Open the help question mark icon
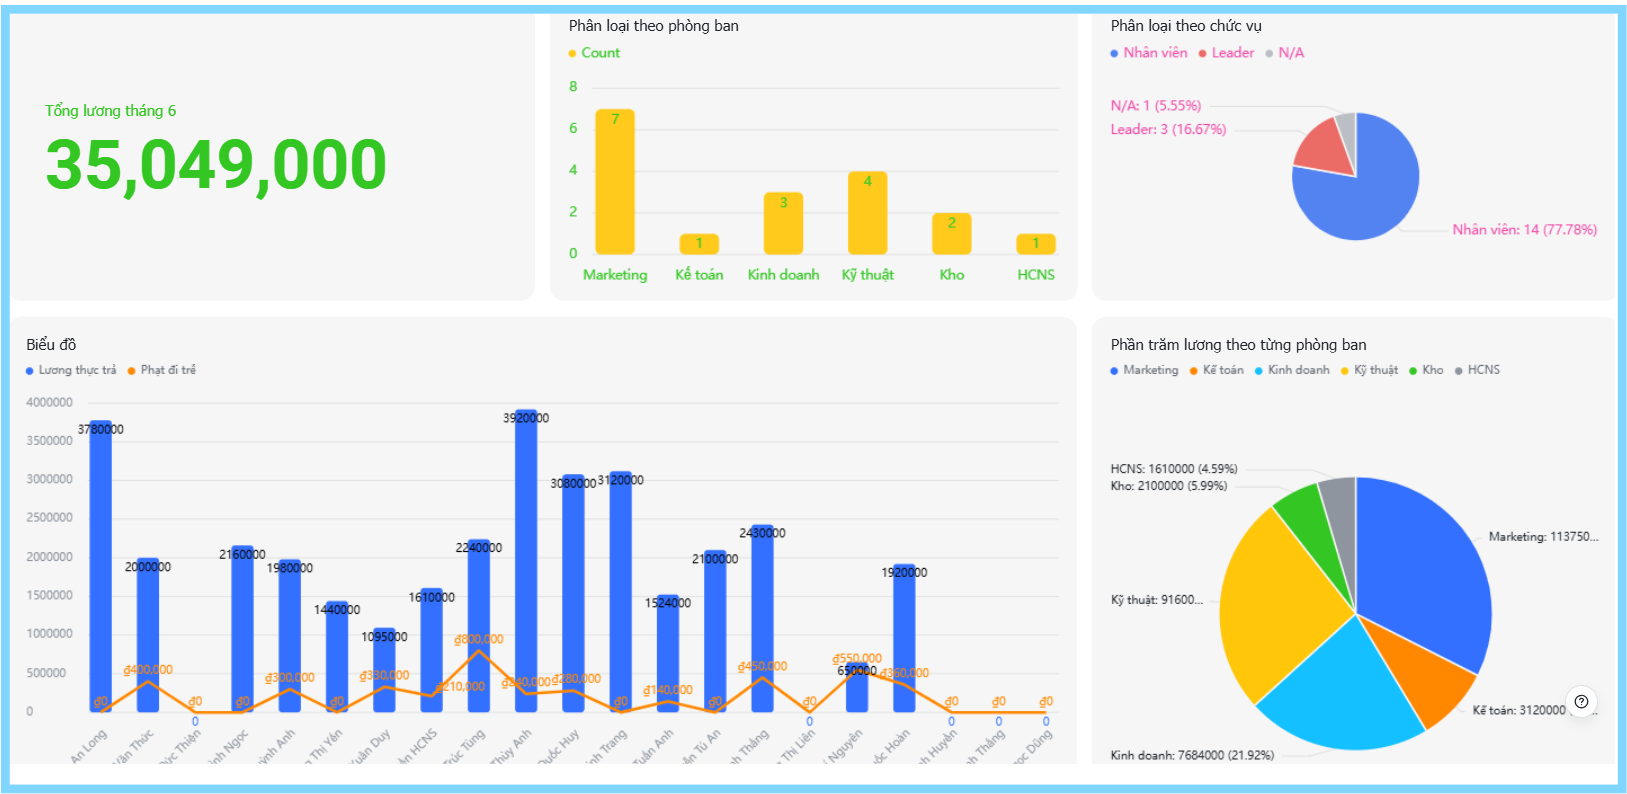Image resolution: width=1627 pixels, height=794 pixels. [x=1581, y=701]
